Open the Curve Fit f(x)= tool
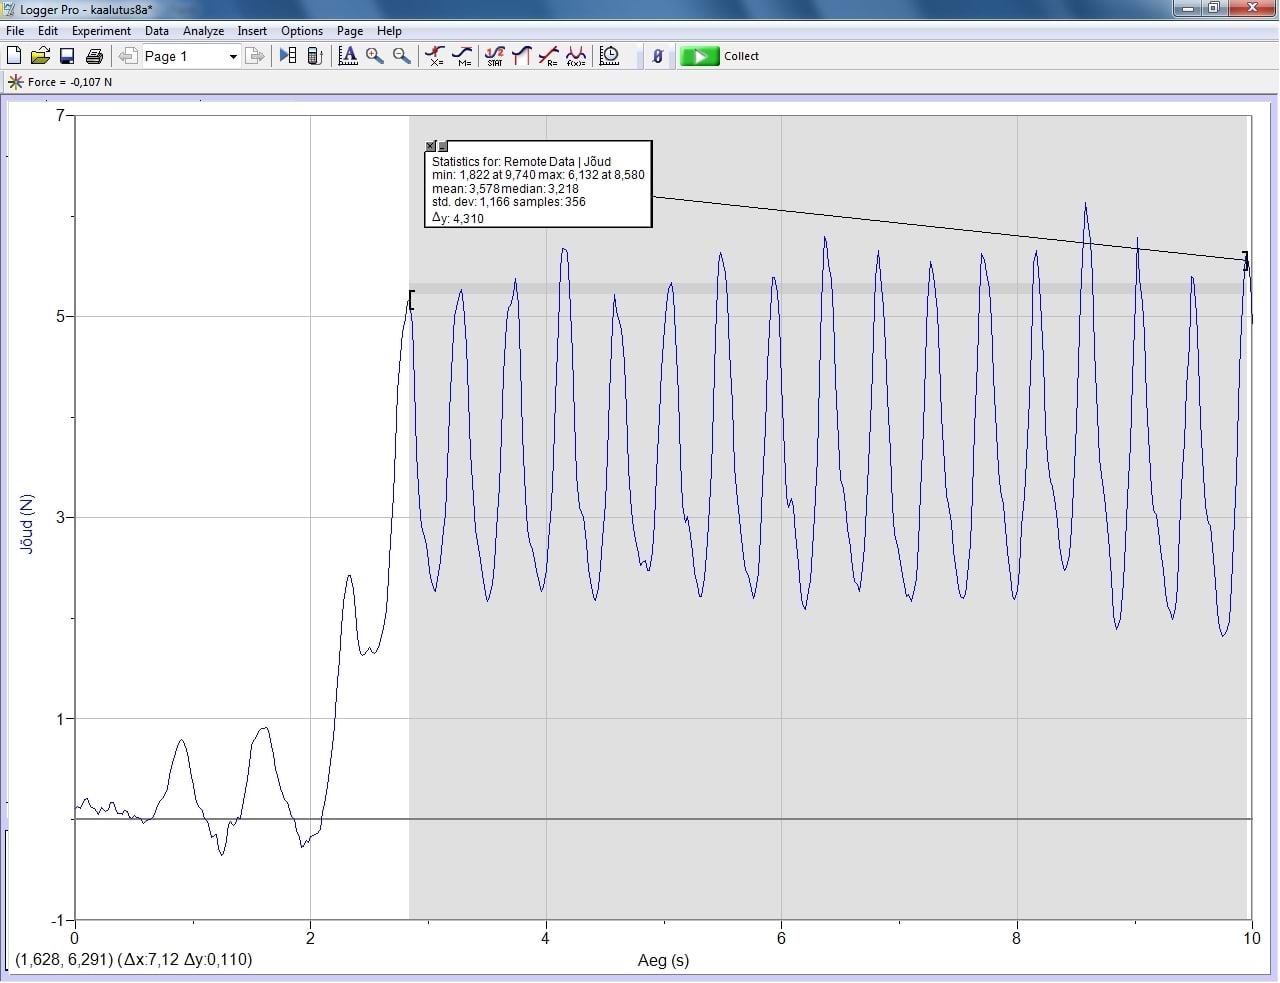This screenshot has width=1280, height=983. pos(576,56)
